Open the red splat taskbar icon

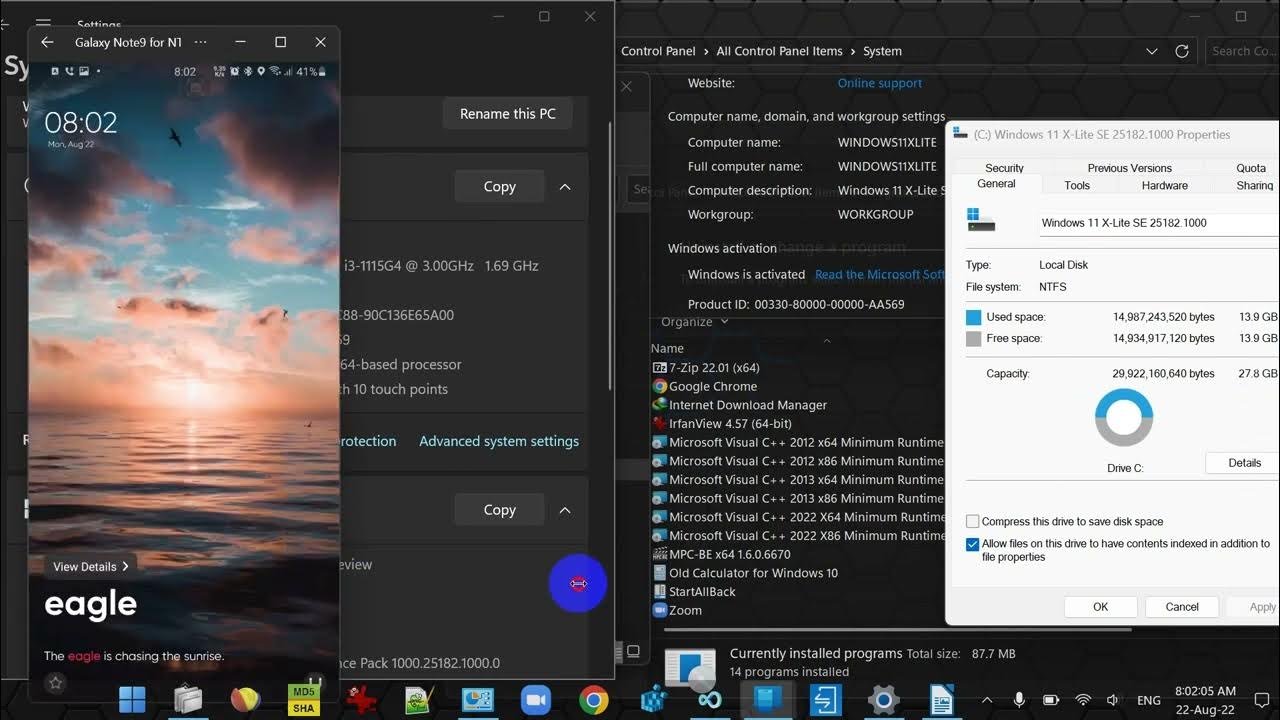point(362,700)
